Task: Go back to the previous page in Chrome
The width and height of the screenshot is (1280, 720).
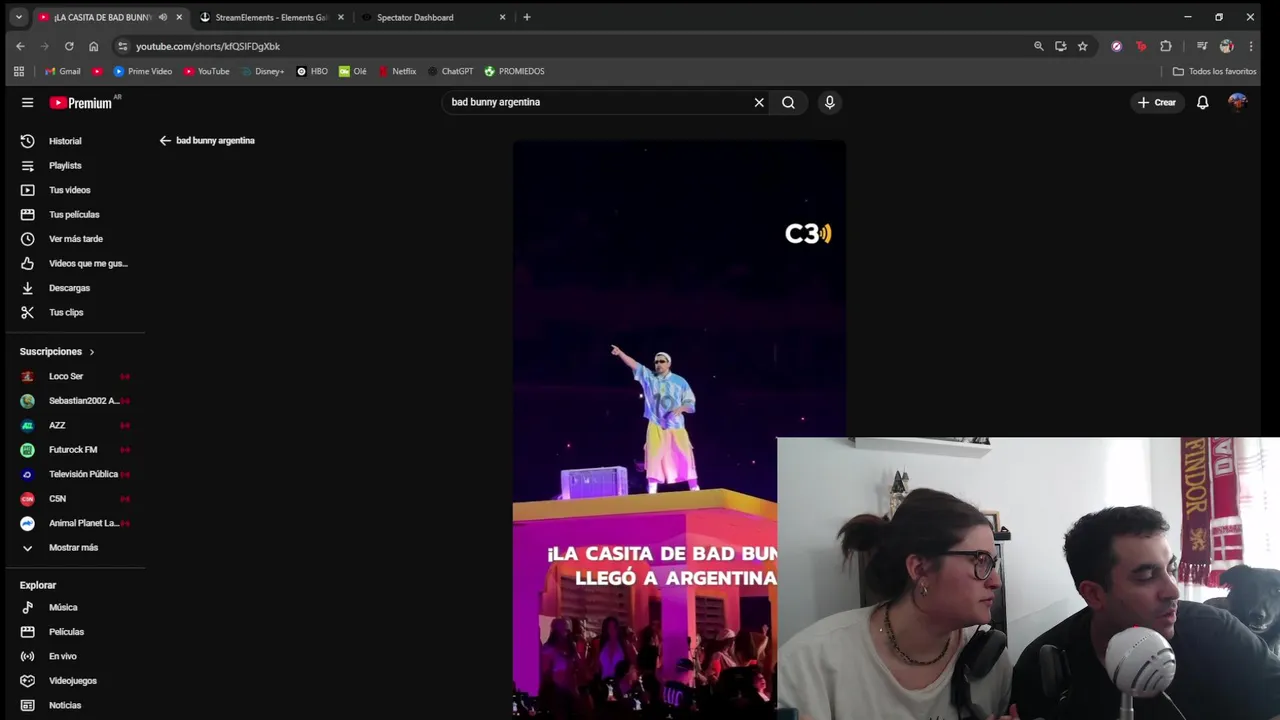Action: [20, 46]
